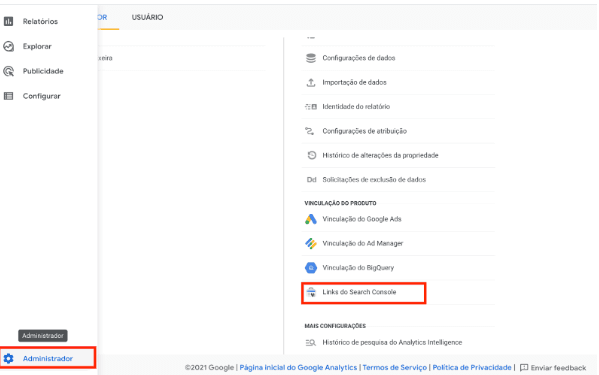Open Configurações de dados
Image resolution: width=599 pixels, height=375 pixels.
pos(359,58)
